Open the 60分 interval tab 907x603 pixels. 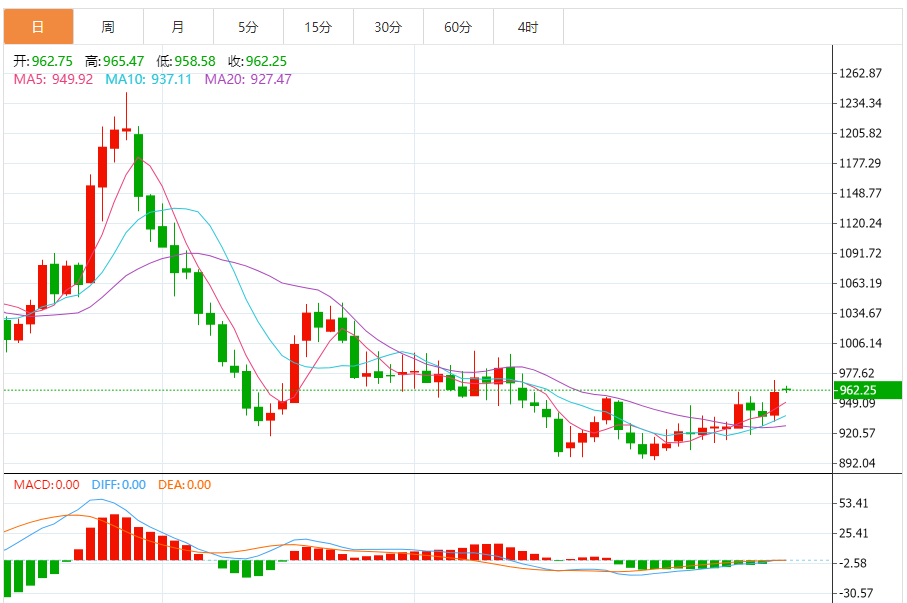[458, 27]
